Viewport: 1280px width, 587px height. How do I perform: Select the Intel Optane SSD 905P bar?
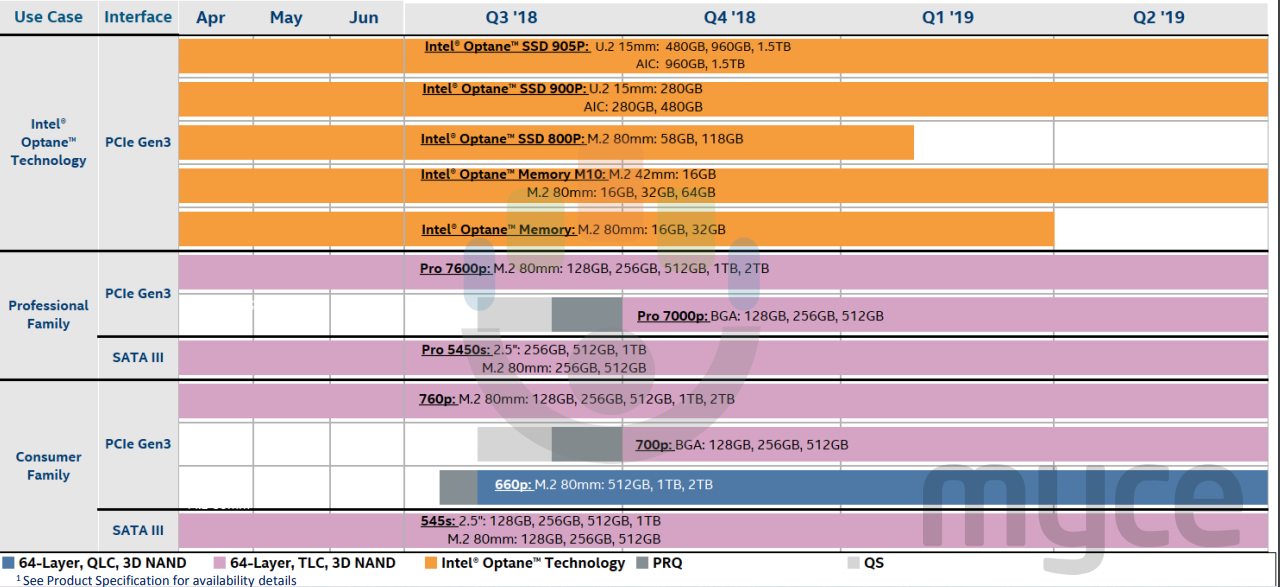point(700,53)
